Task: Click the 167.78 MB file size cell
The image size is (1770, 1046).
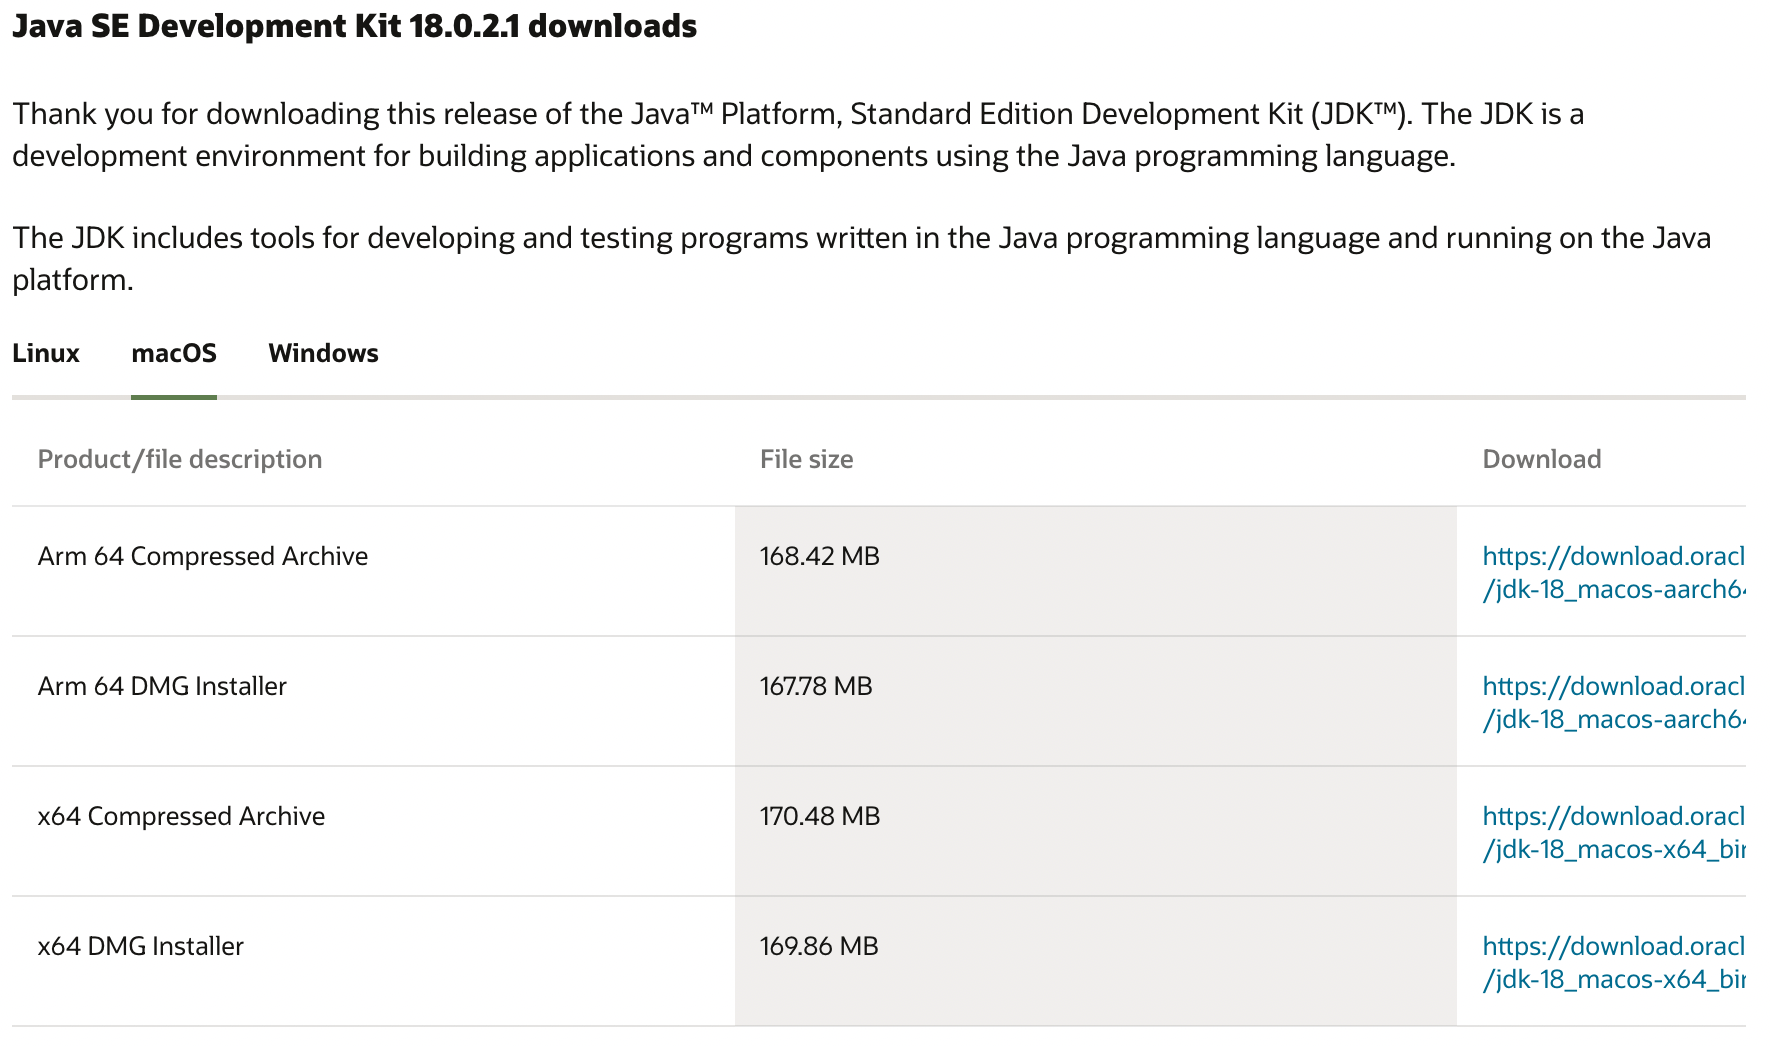Action: pos(816,686)
